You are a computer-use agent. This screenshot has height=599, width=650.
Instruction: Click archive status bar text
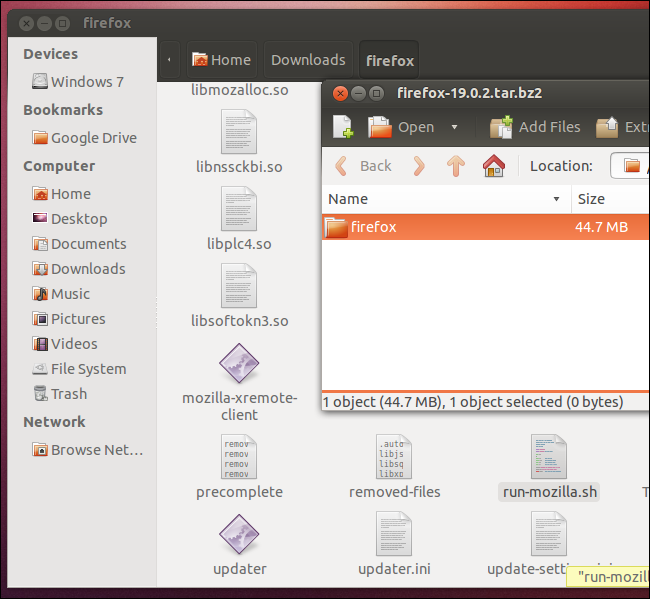(473, 402)
